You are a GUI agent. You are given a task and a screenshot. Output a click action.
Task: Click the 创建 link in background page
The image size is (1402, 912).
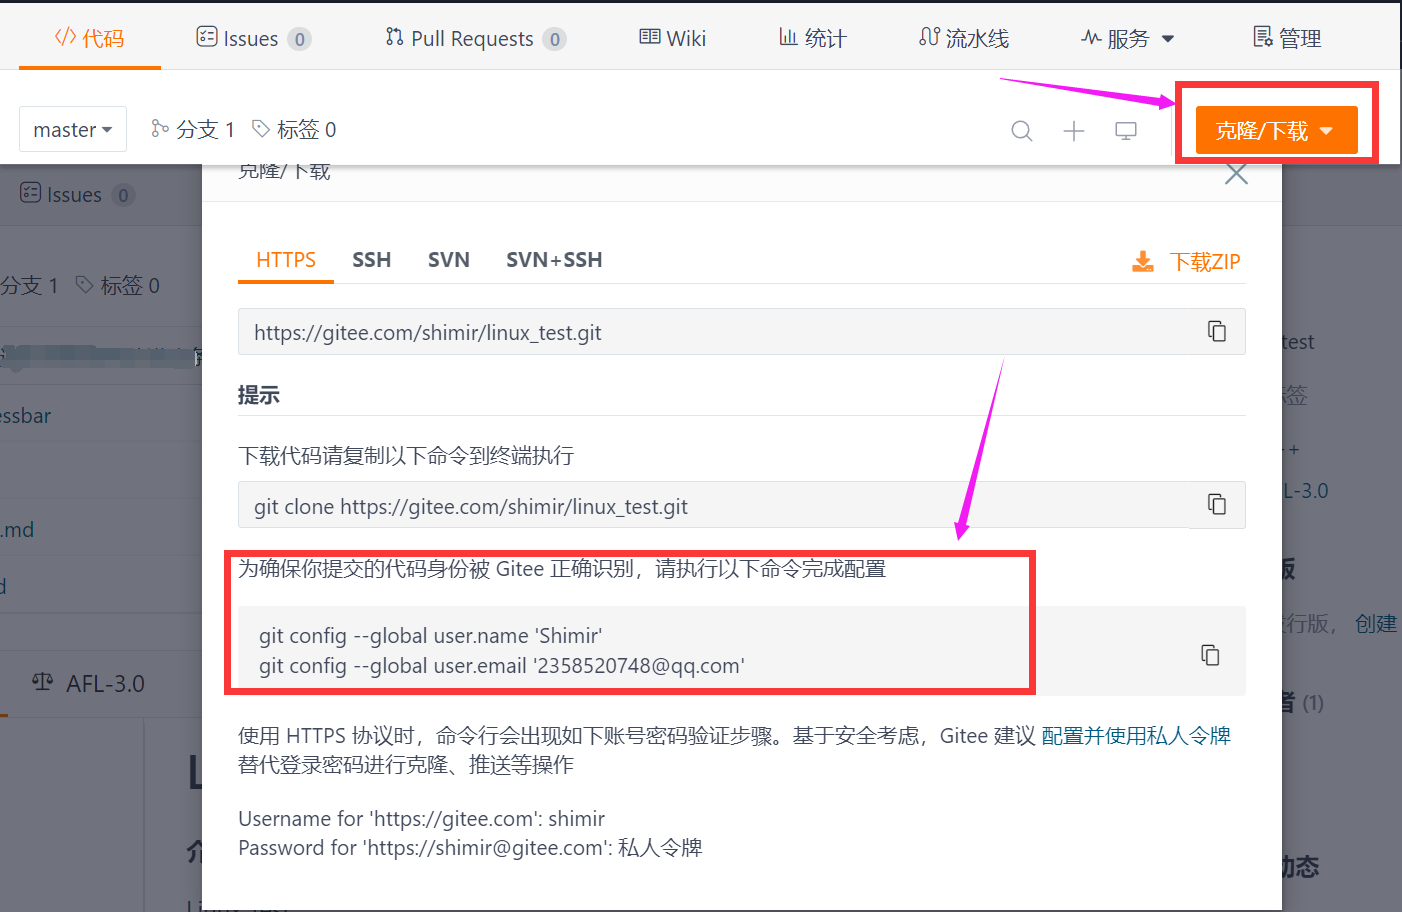tap(1376, 624)
